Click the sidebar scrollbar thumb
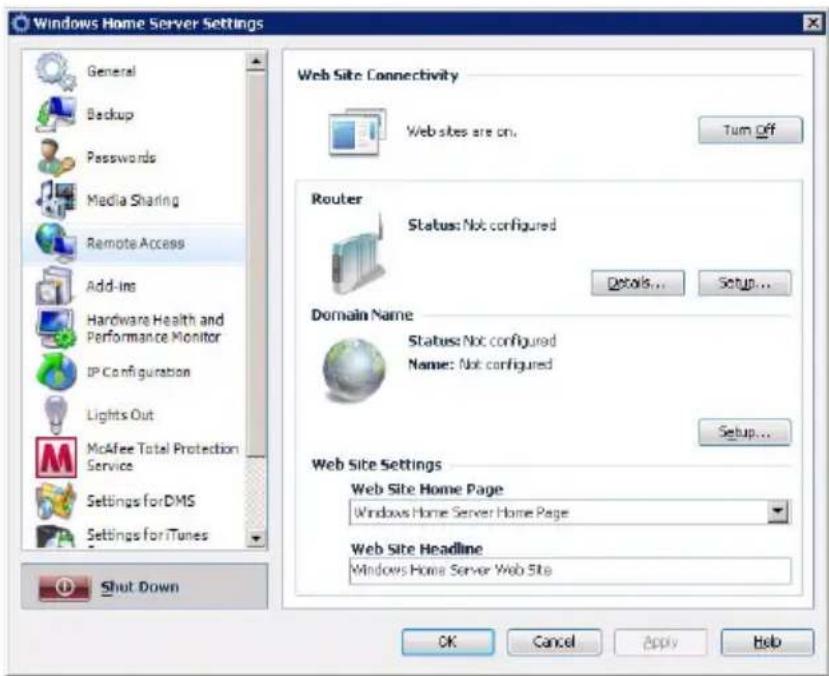The image size is (829, 676). 256,264
